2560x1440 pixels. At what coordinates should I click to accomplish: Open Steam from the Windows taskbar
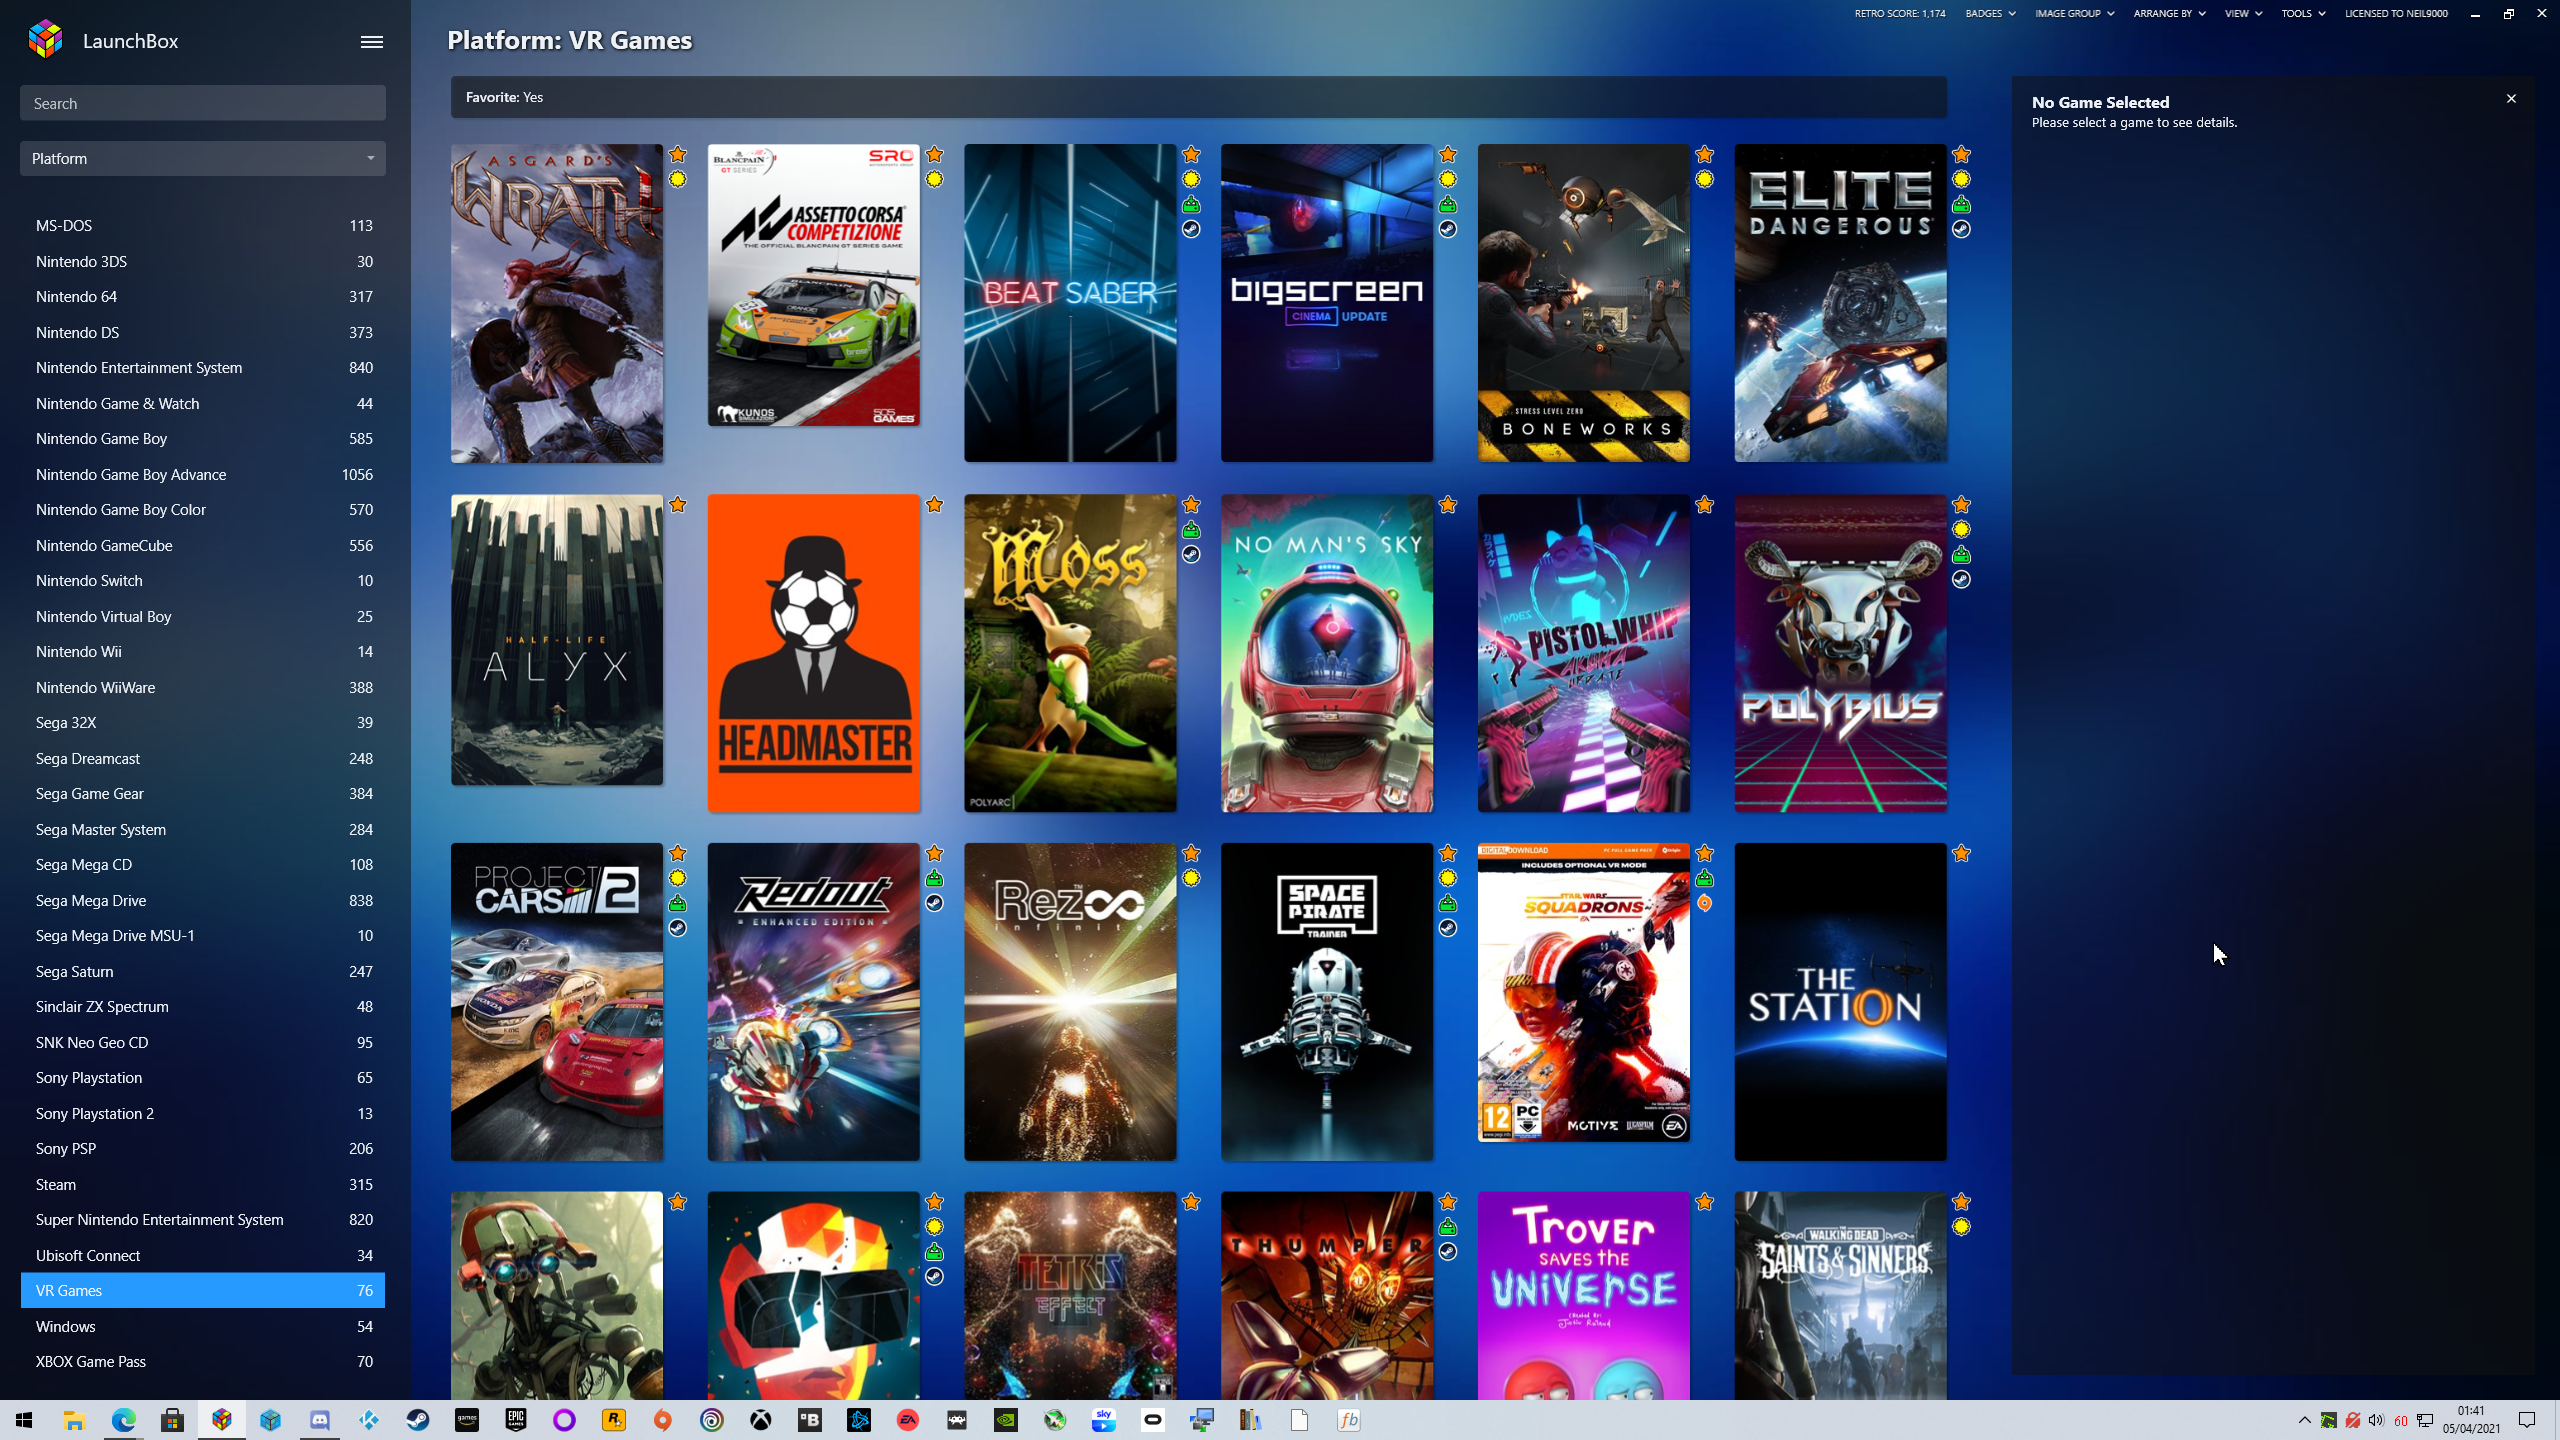point(417,1420)
